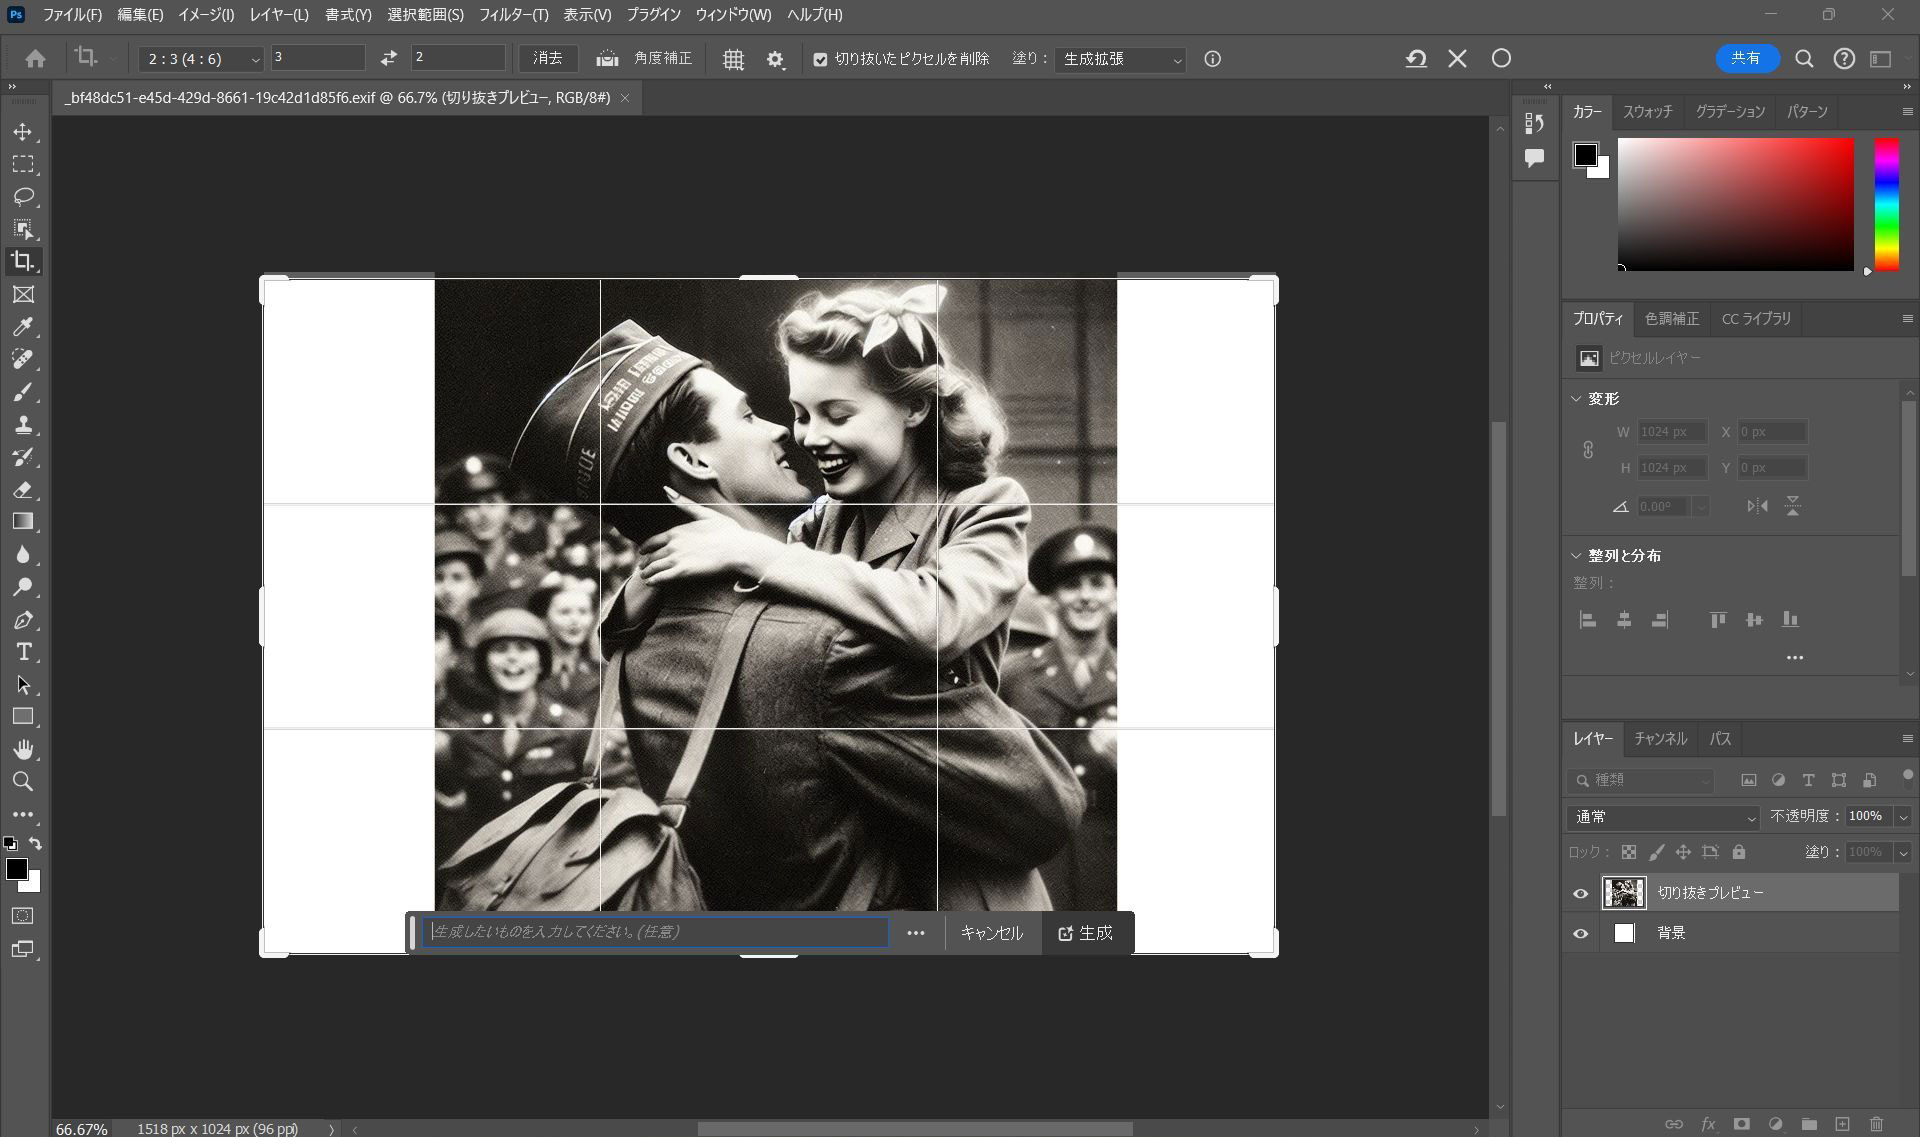This screenshot has width=1920, height=1137.
Task: Enable 切り抜いたピクセルを削除 checkbox
Action: point(820,59)
